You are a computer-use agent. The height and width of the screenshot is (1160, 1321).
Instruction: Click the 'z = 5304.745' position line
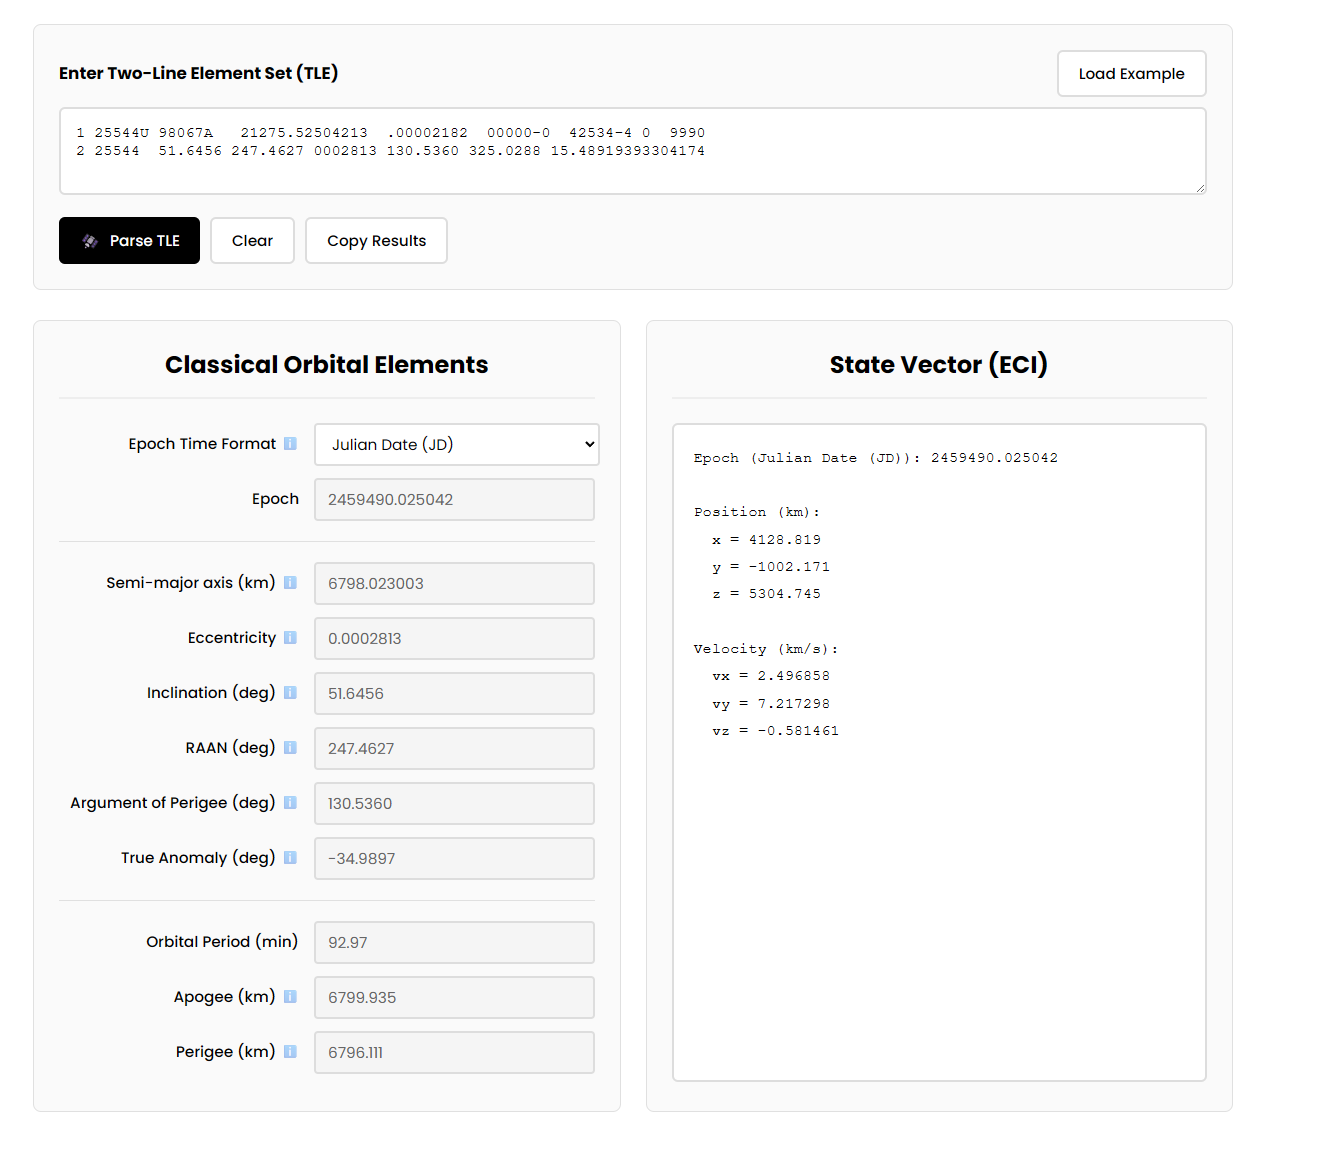click(766, 593)
